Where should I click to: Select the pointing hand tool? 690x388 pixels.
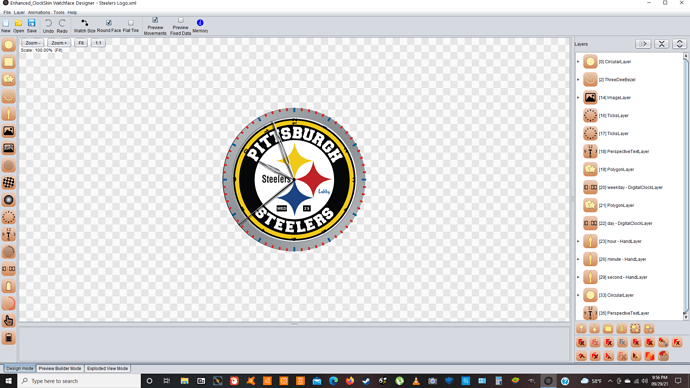point(8,320)
